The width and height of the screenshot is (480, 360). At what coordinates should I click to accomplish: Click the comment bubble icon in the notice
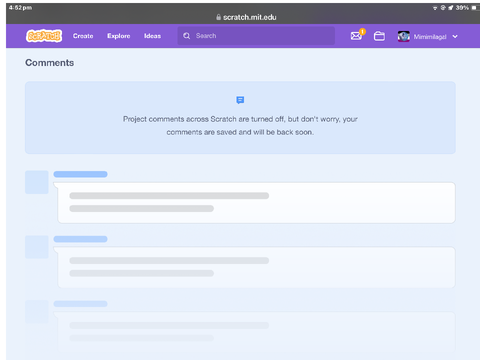(240, 100)
